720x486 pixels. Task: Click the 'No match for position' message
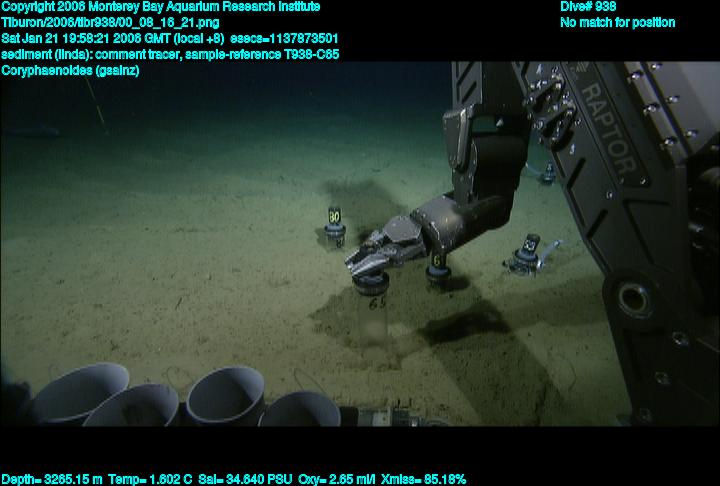pos(618,23)
